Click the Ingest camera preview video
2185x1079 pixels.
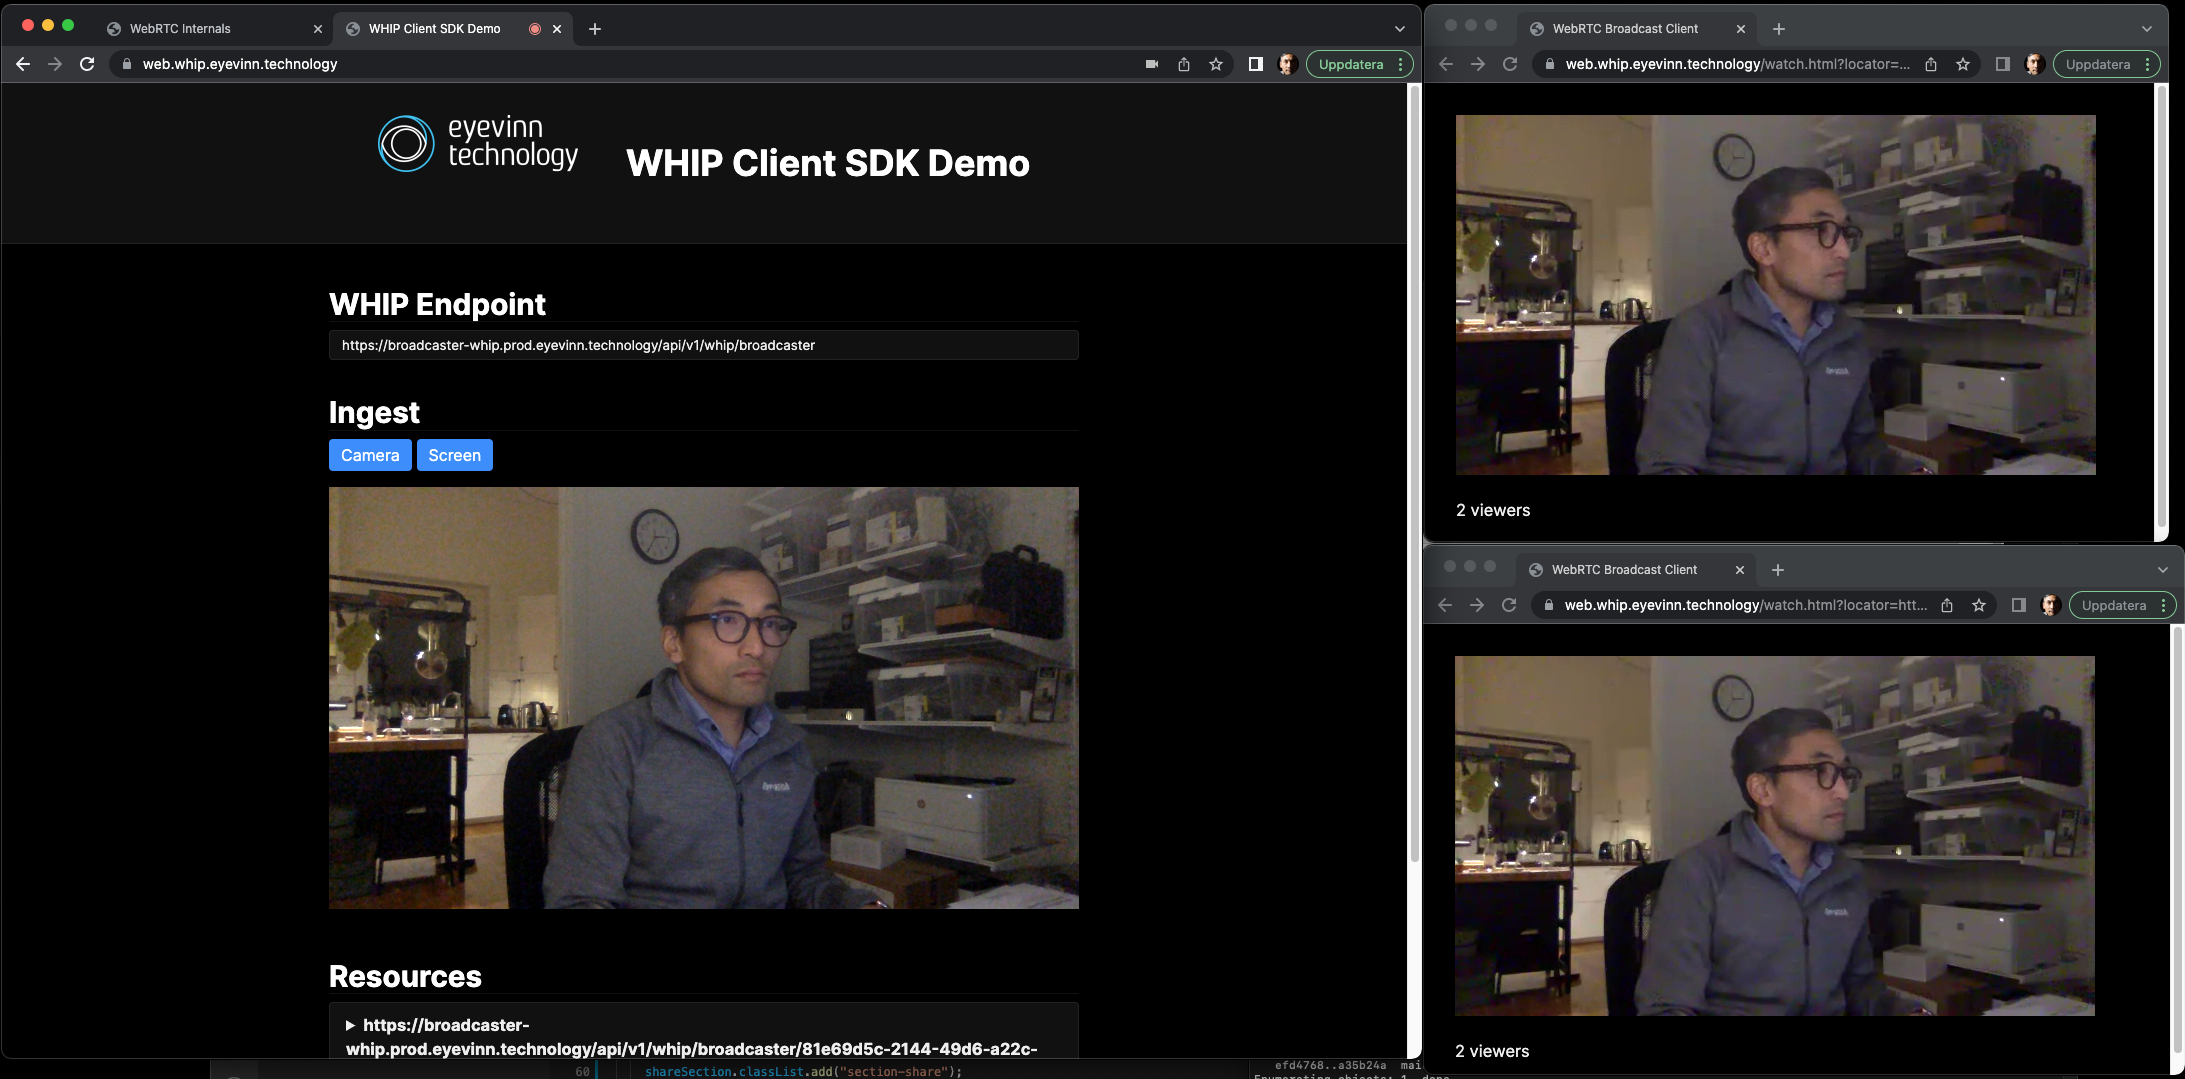point(704,698)
